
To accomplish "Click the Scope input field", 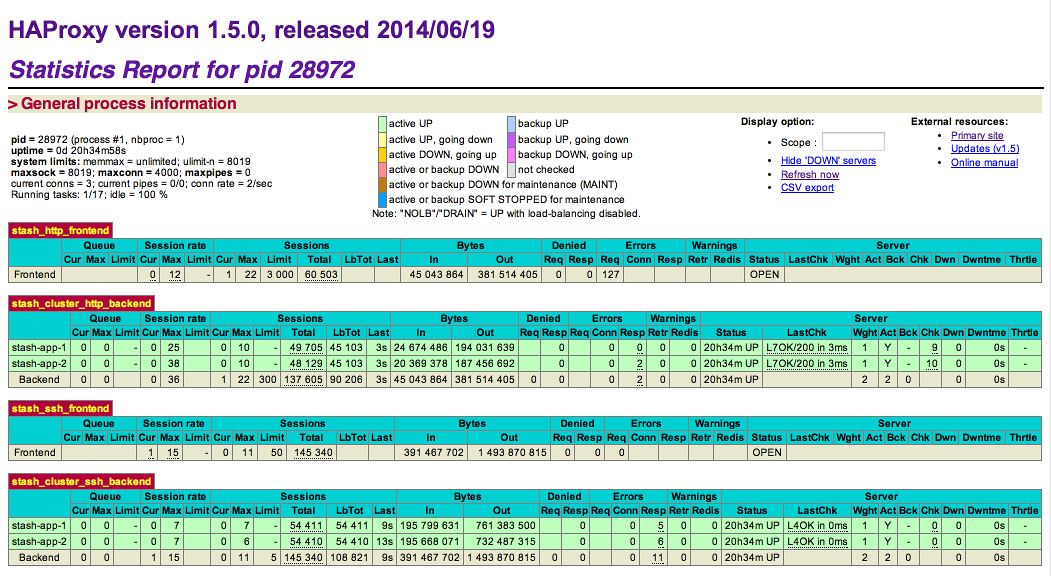I will click(853, 142).
